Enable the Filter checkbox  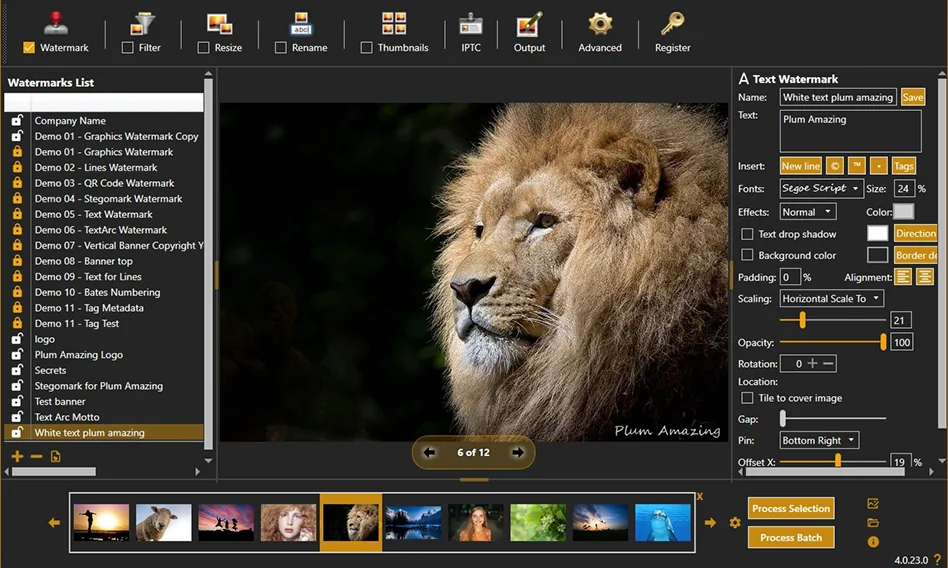(x=128, y=47)
